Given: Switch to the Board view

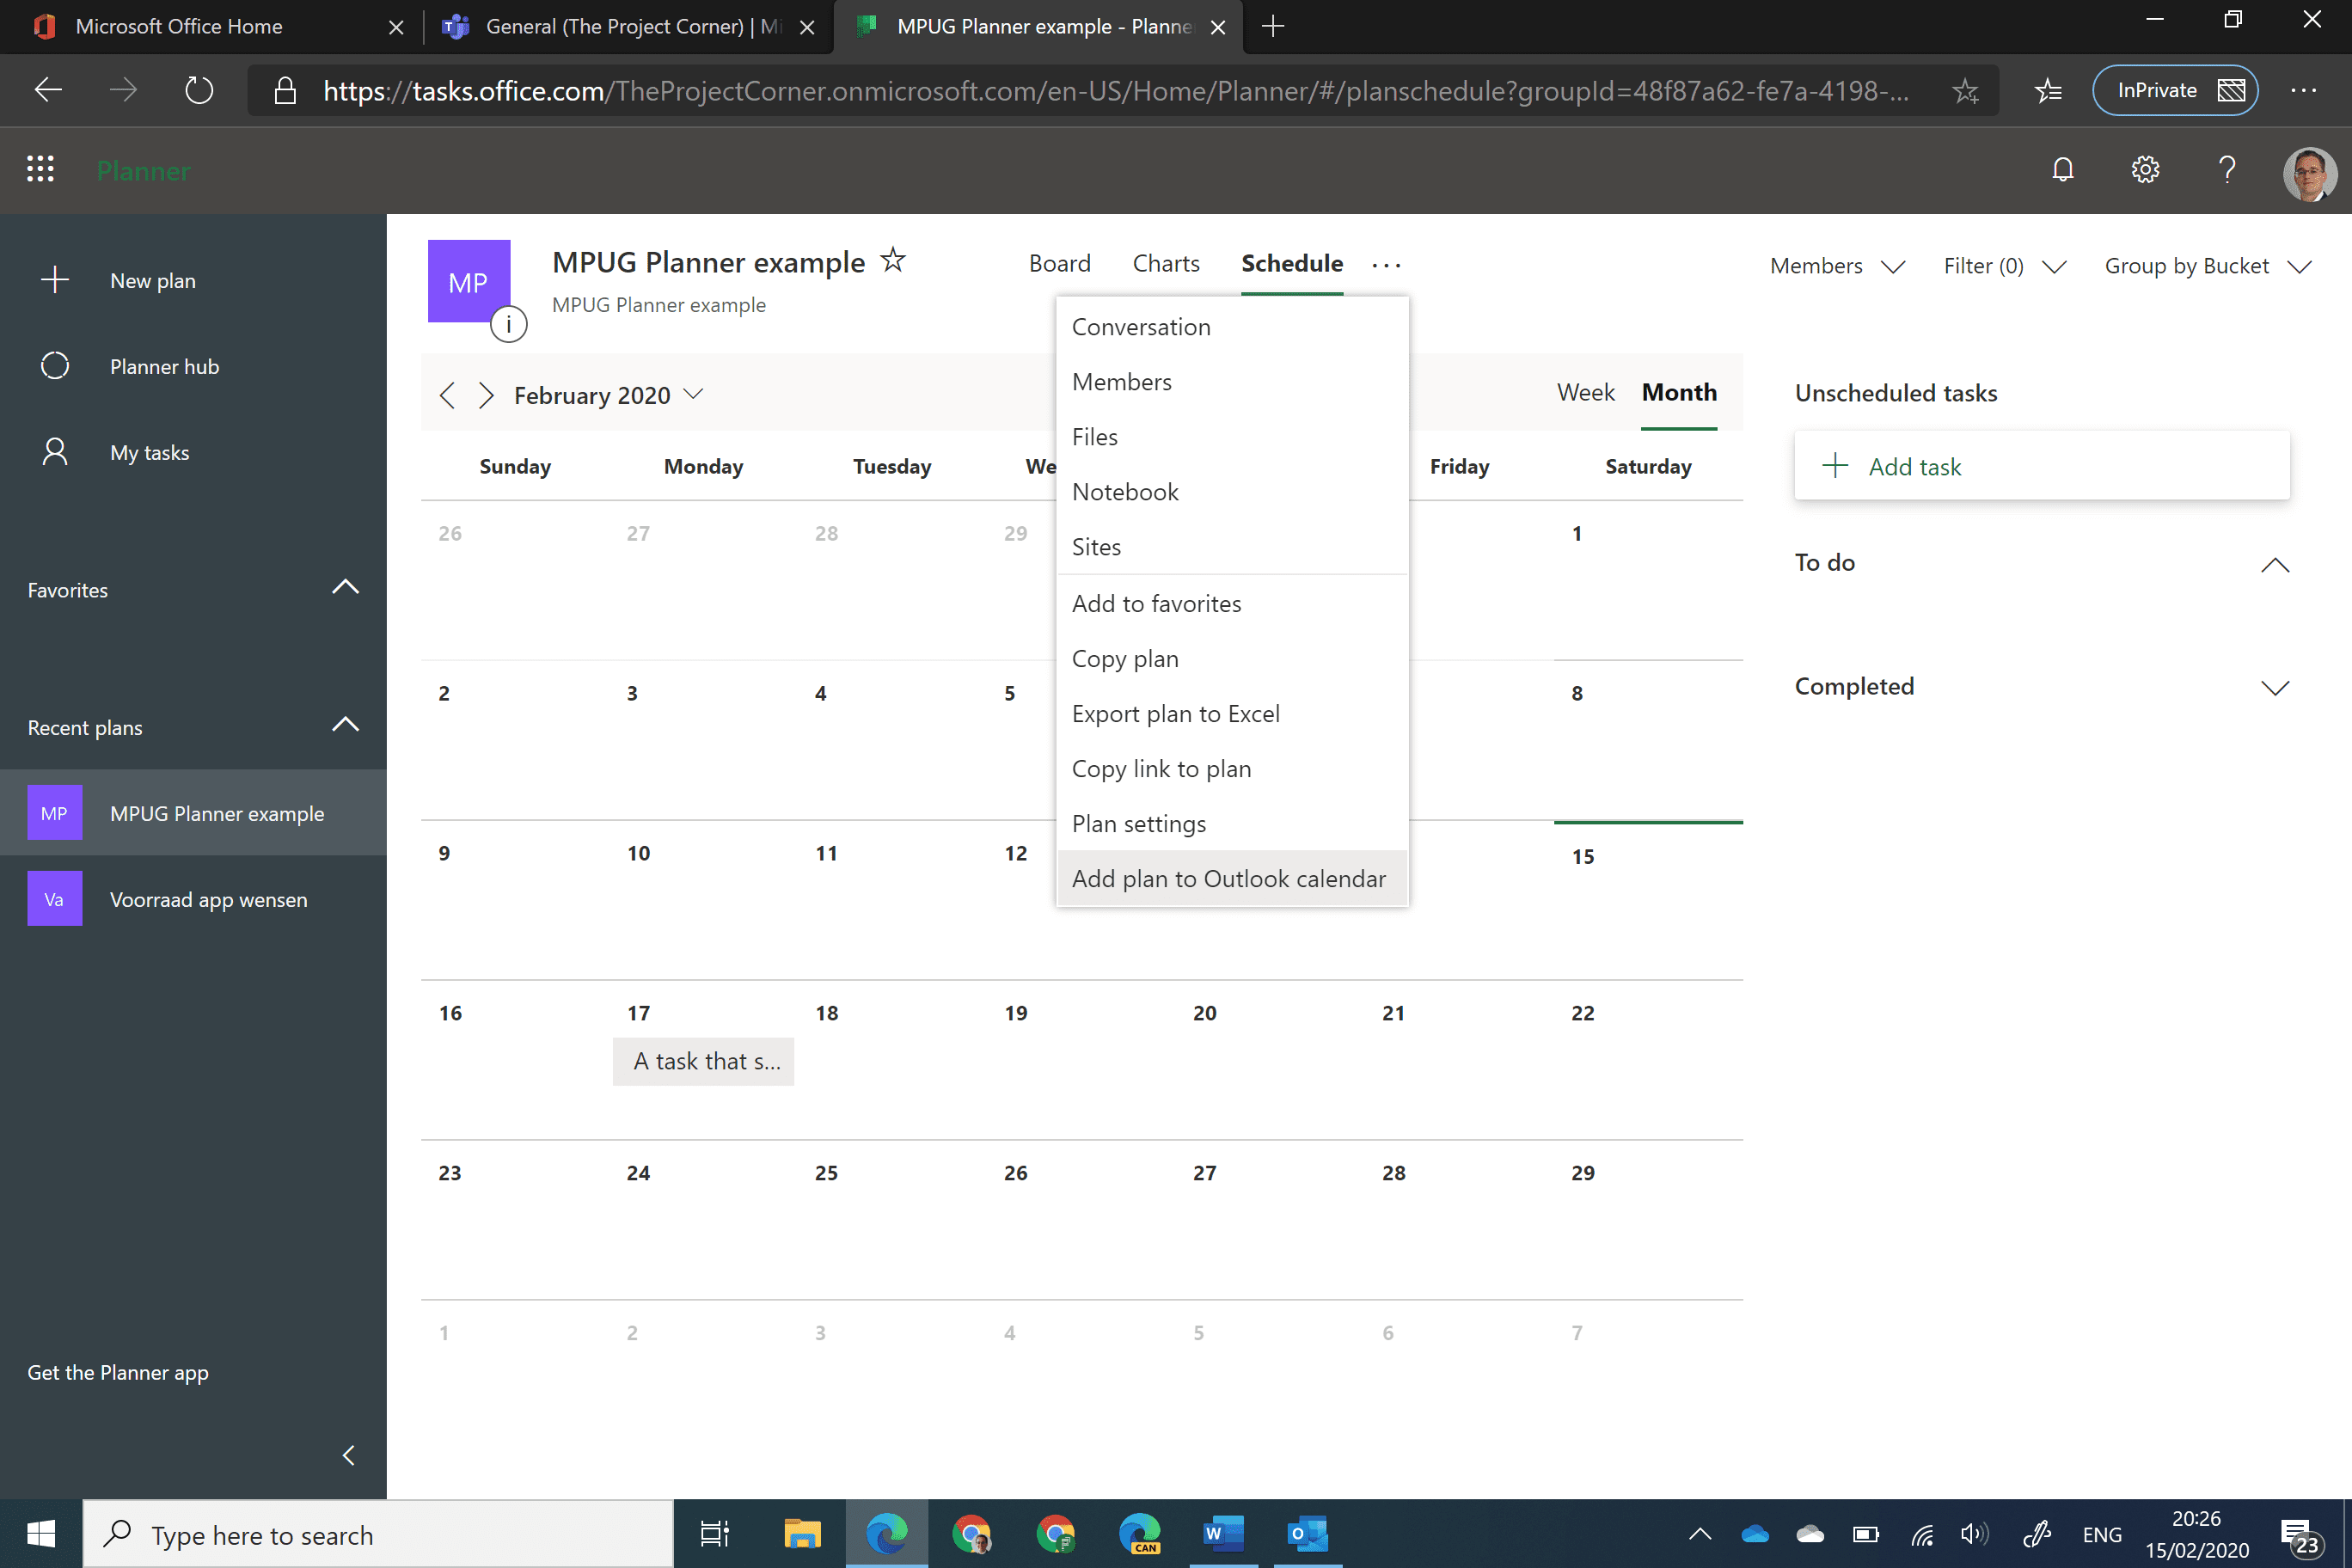Looking at the screenshot, I should tap(1059, 263).
